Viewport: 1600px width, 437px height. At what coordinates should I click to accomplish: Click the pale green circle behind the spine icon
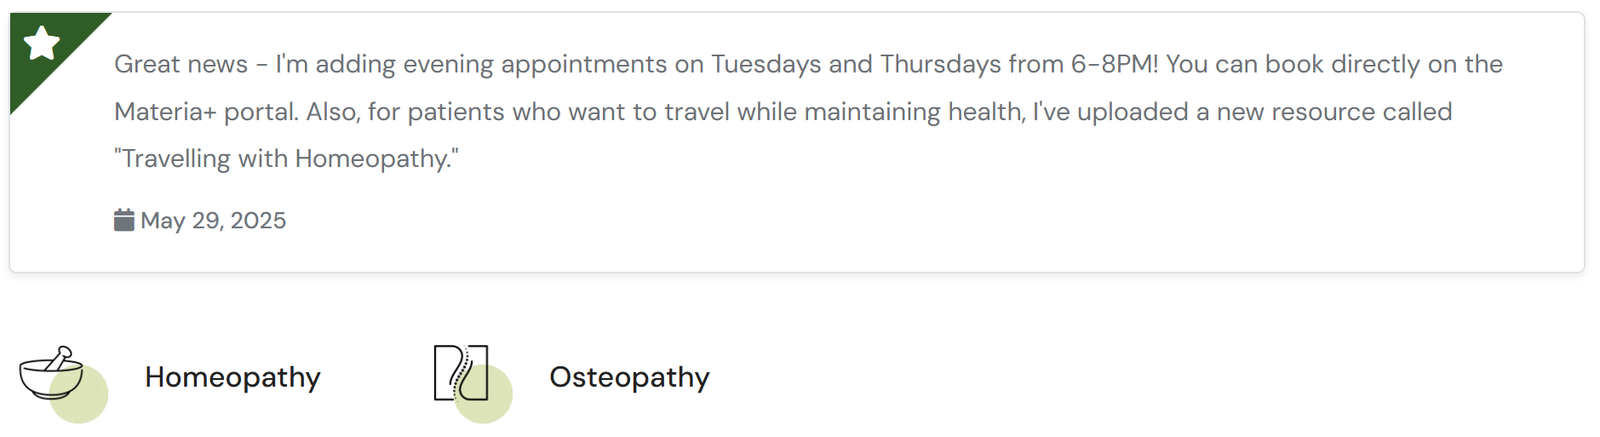point(490,398)
